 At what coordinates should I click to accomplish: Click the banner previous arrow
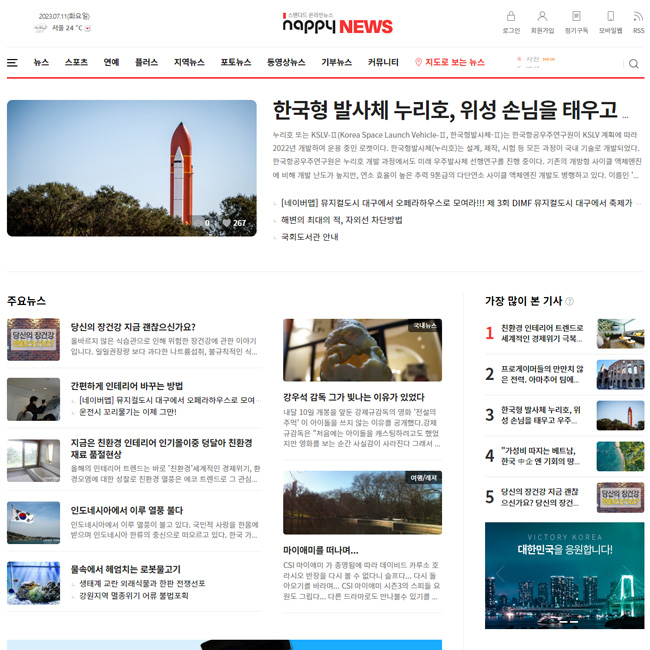point(500,574)
